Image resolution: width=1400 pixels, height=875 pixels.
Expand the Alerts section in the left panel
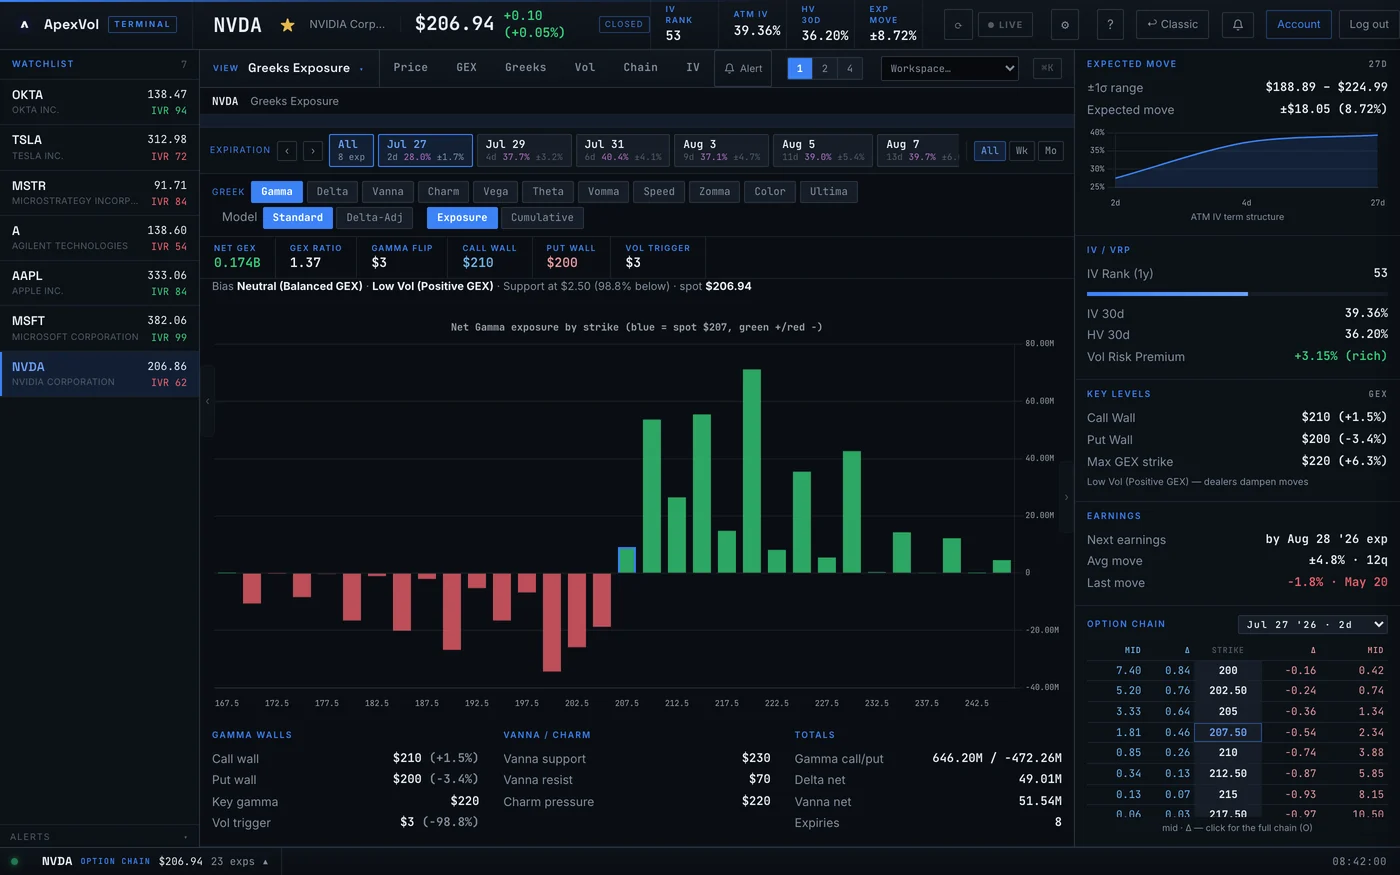(97, 836)
